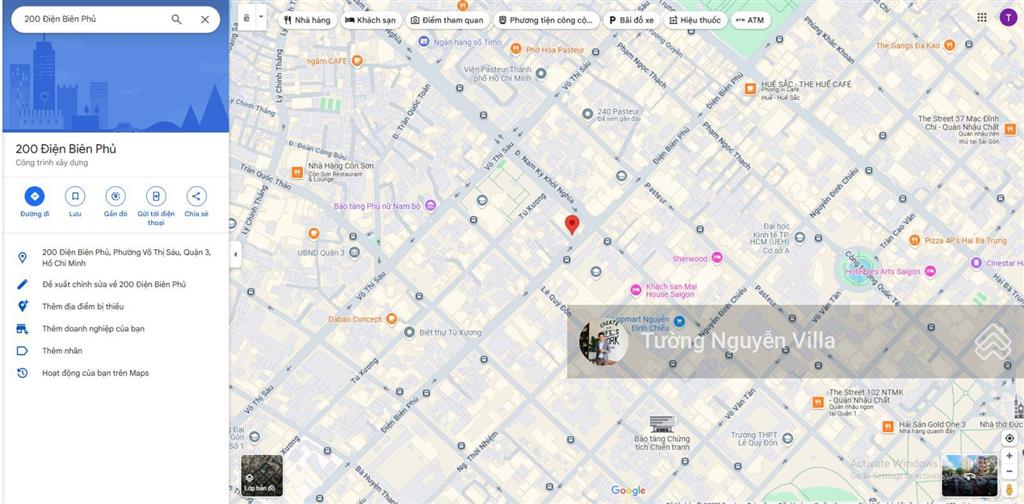Click Viện Pasteur marker
The height and width of the screenshot is (504, 1024).
[x=541, y=73]
